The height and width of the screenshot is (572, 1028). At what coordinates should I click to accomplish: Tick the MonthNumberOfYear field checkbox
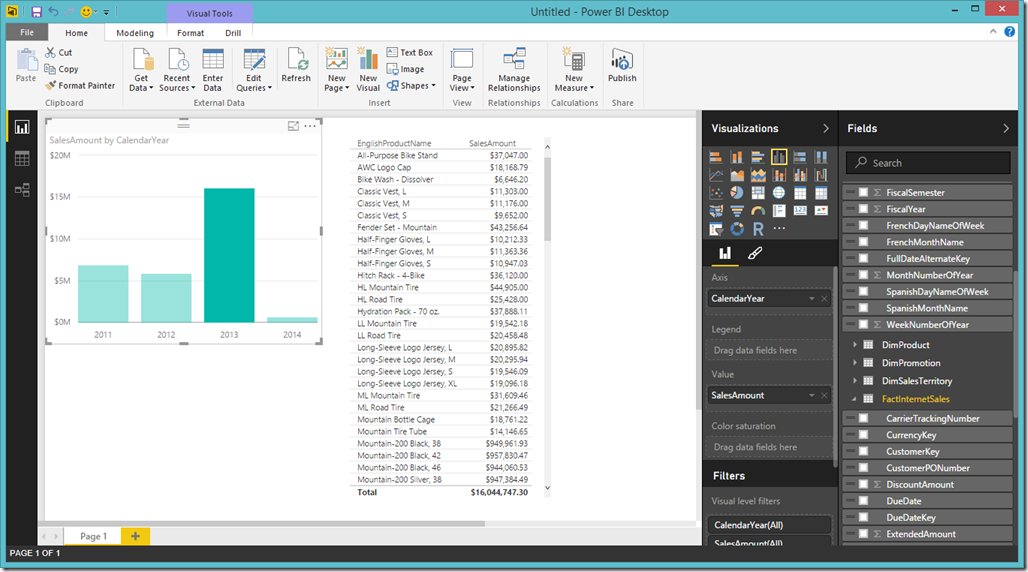tap(863, 275)
